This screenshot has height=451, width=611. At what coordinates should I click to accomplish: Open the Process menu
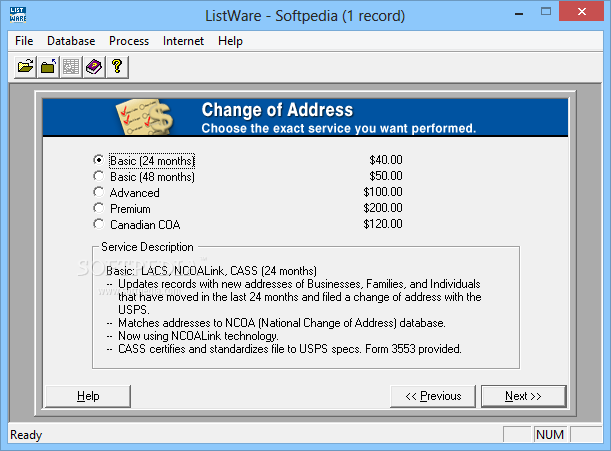[129, 41]
